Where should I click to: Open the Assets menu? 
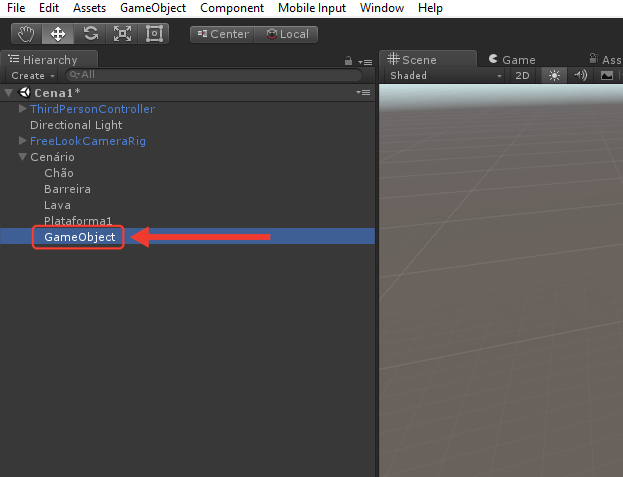(x=89, y=8)
